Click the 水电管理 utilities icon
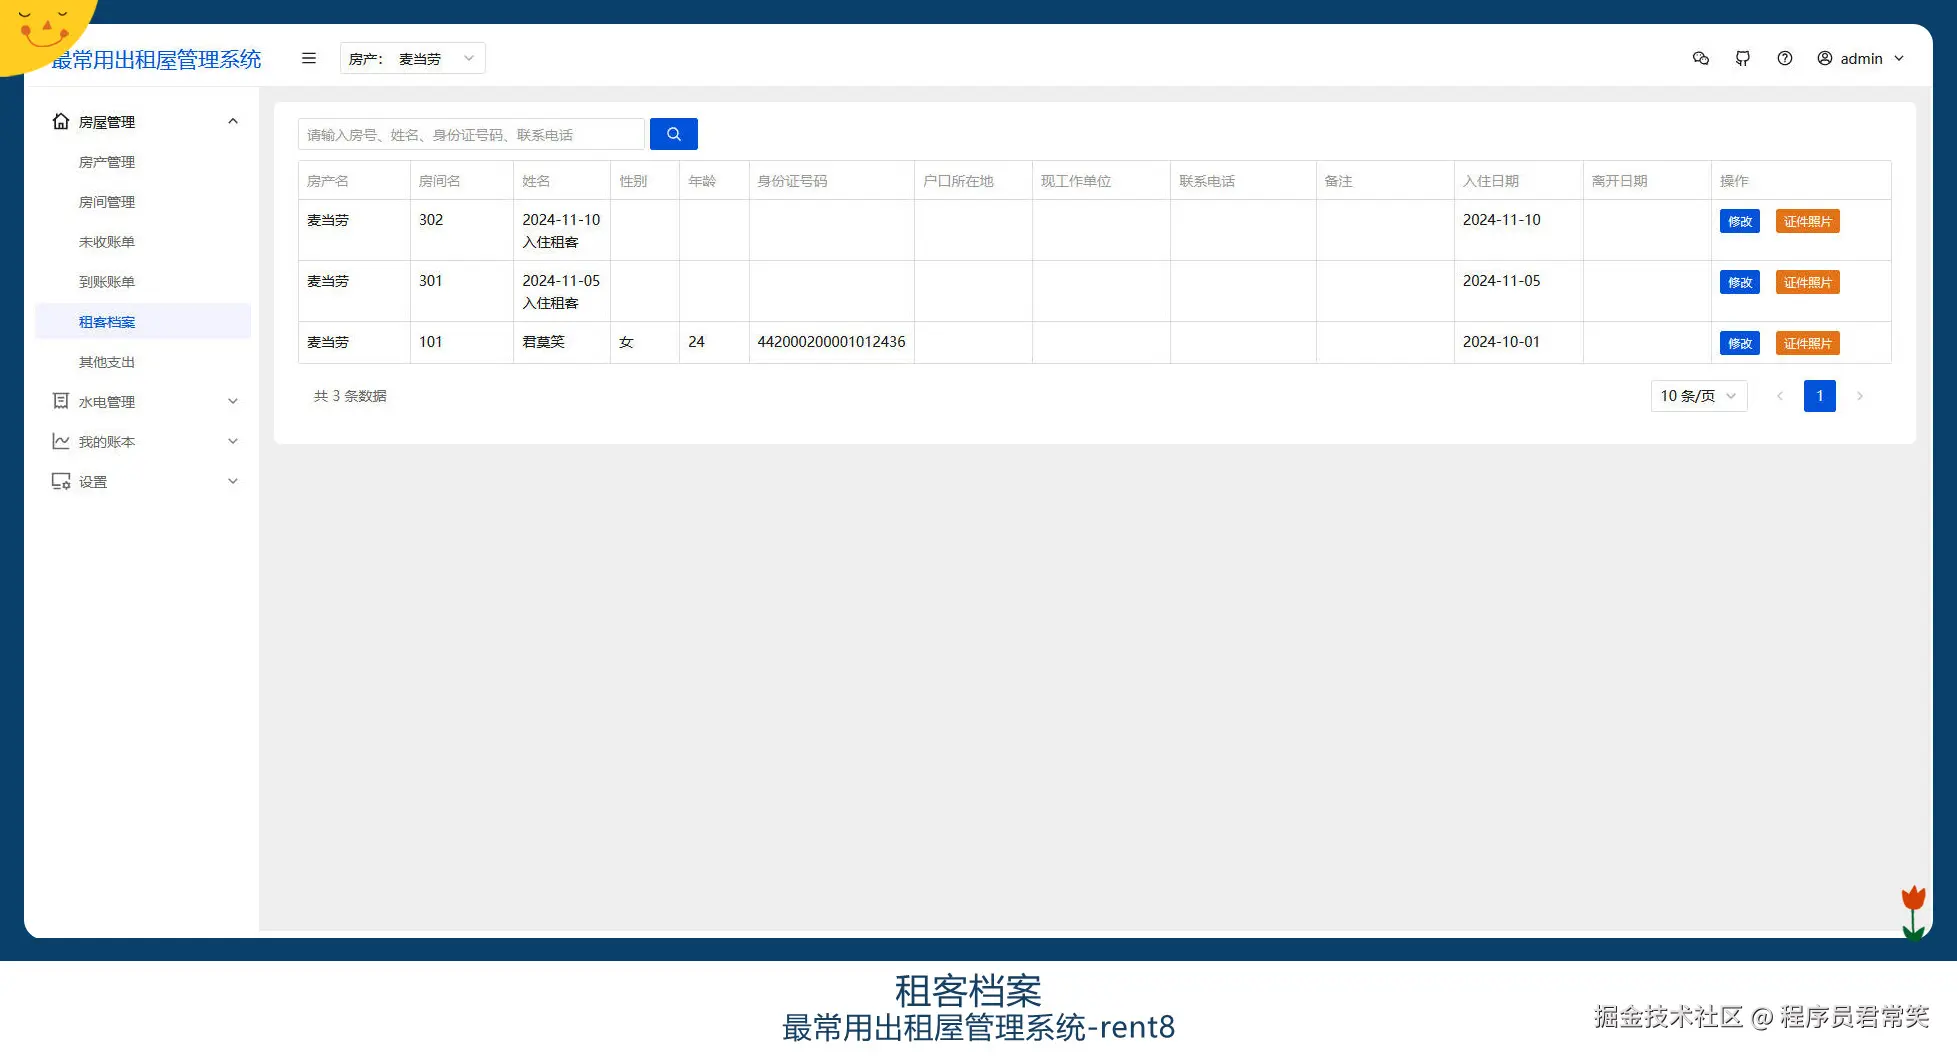The width and height of the screenshot is (1957, 1058). pyautogui.click(x=60, y=401)
